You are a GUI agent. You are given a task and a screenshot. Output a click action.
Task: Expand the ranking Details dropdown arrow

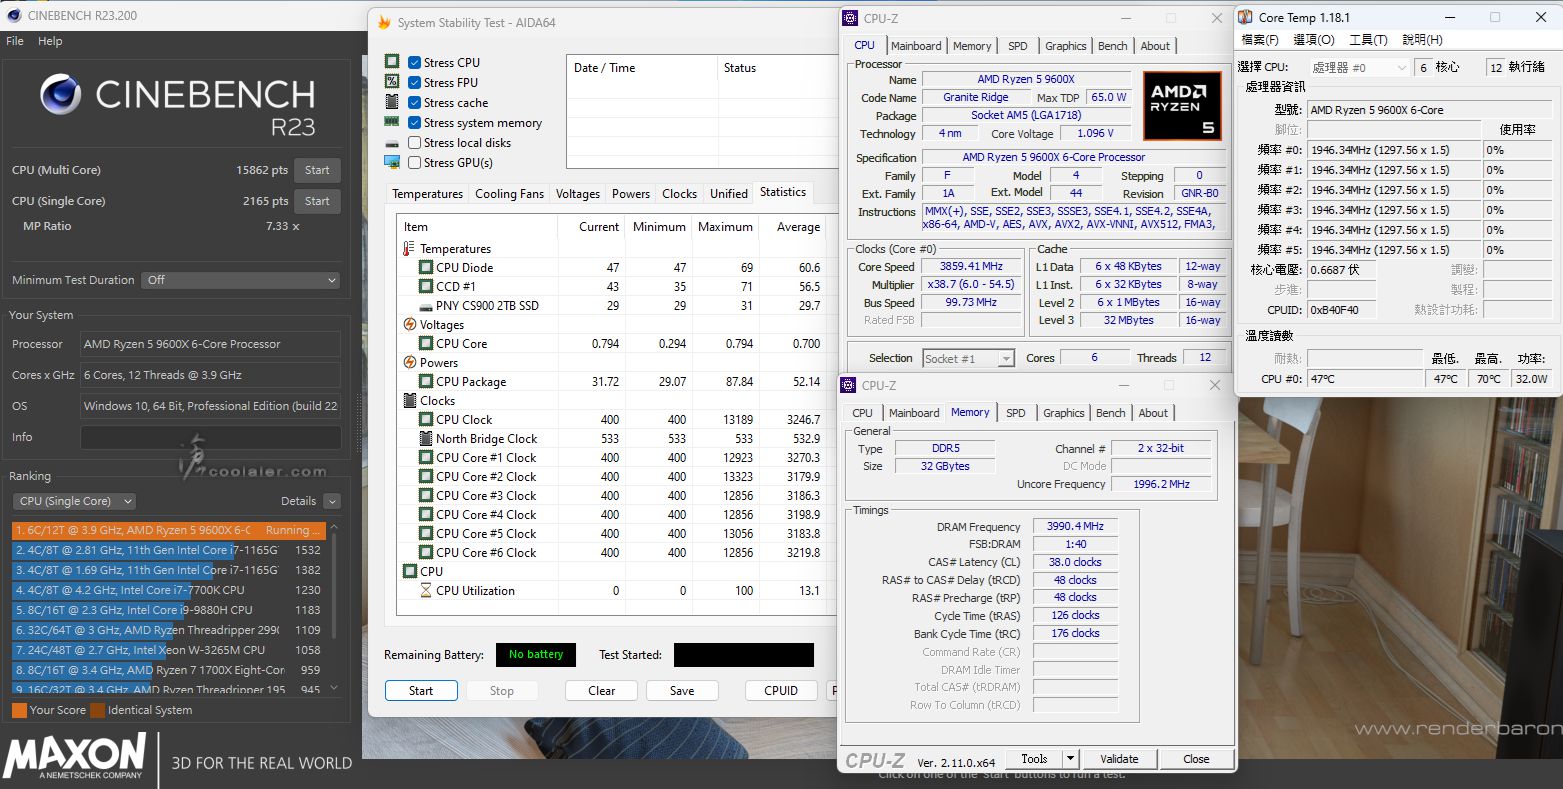pos(332,501)
